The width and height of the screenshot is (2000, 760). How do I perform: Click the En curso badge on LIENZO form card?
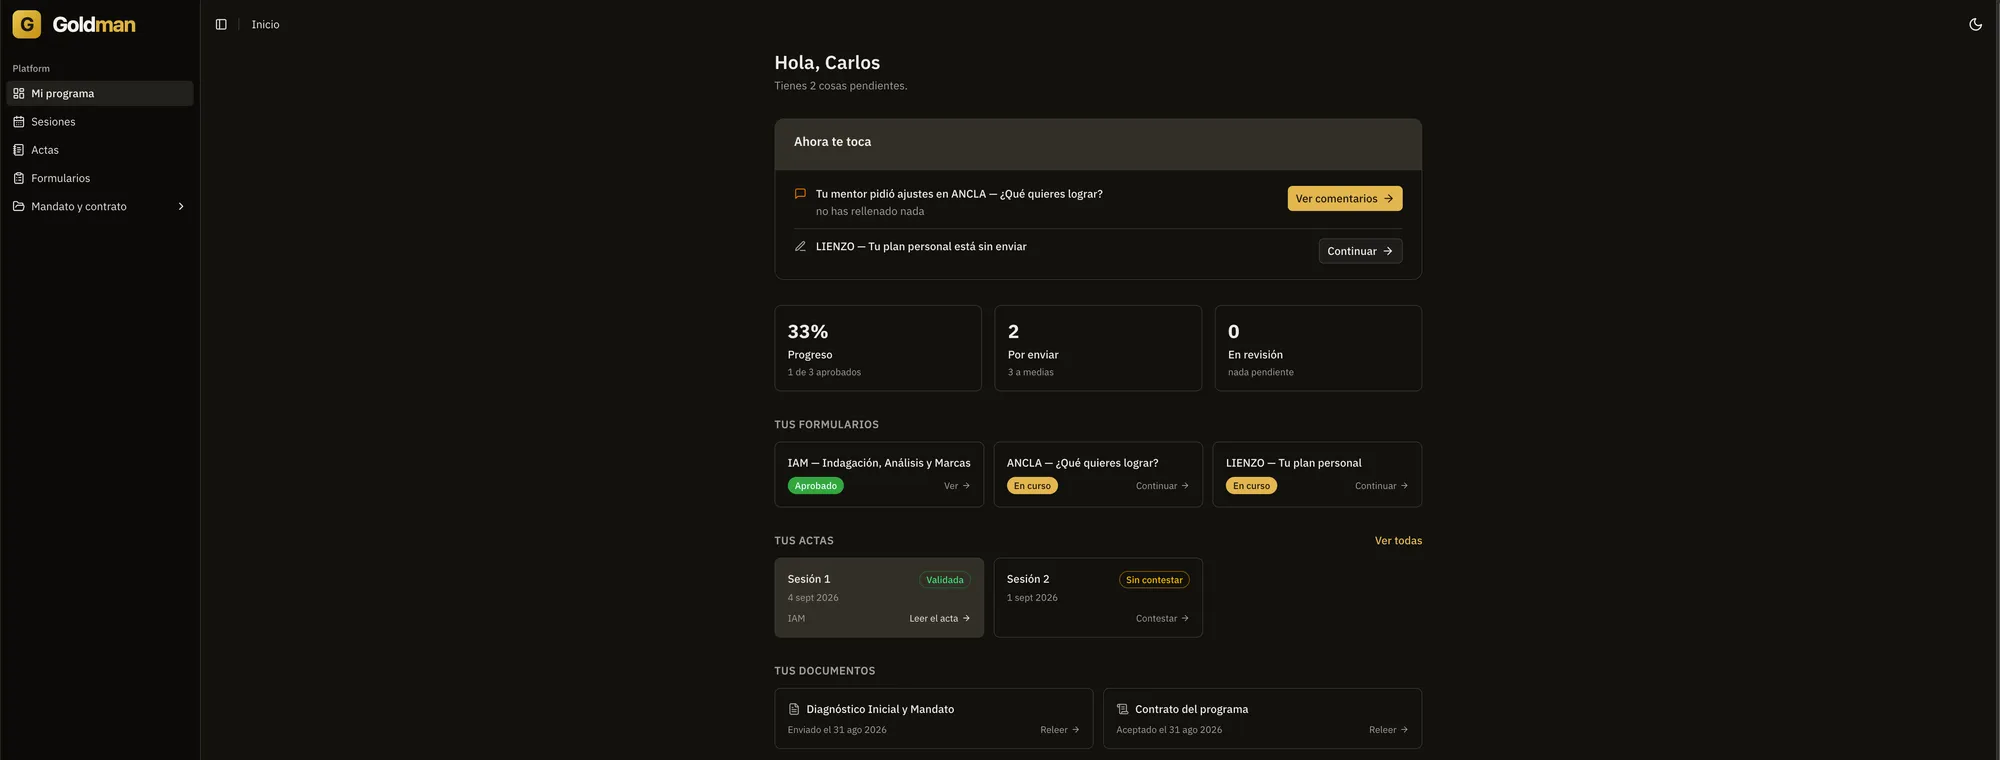1251,486
